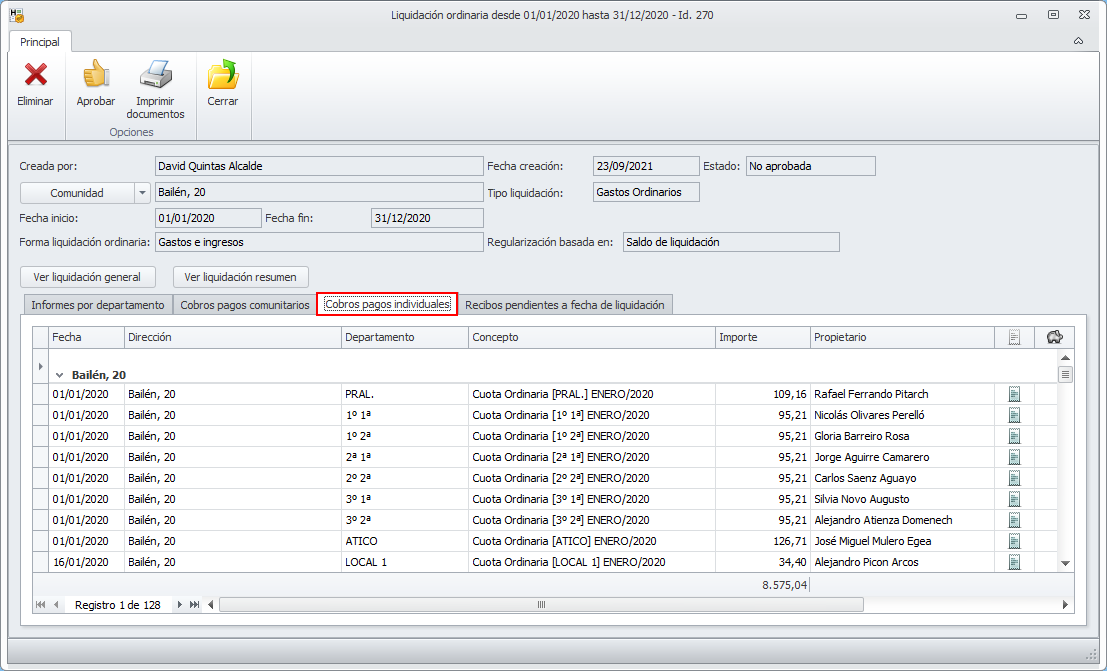Open document icon for Silvia Novo Augusto row
The image size is (1107, 671).
tap(1015, 499)
